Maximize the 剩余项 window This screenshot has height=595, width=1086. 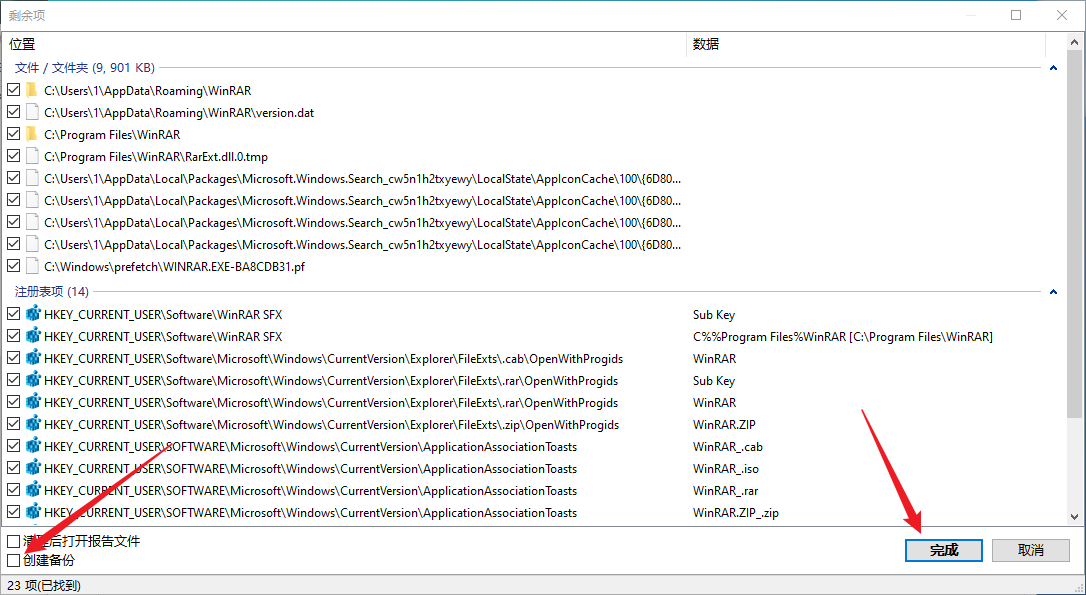(x=1016, y=15)
